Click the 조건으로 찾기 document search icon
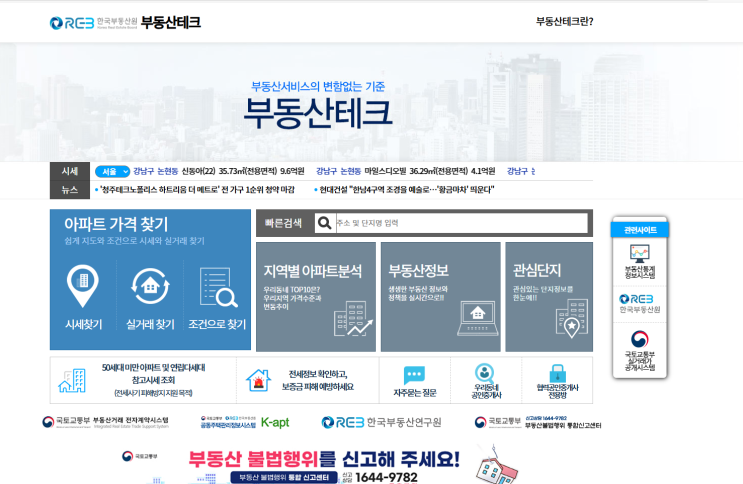The width and height of the screenshot is (743, 484). pos(218,287)
